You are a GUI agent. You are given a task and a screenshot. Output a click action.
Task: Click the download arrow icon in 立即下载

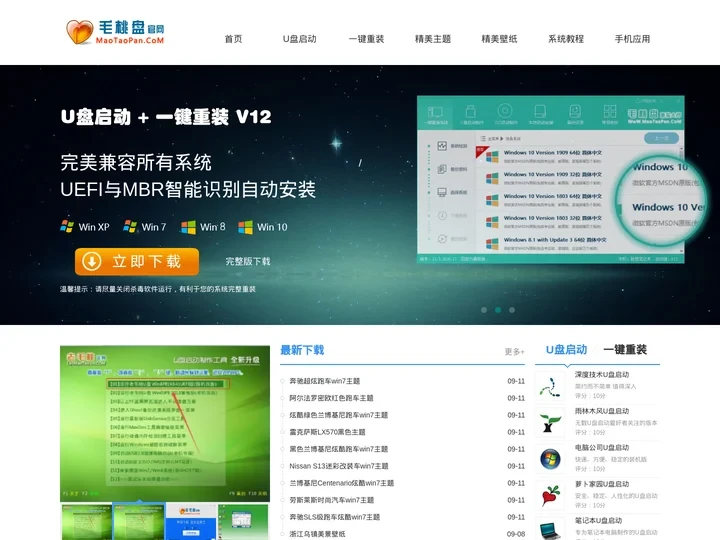(x=92, y=262)
